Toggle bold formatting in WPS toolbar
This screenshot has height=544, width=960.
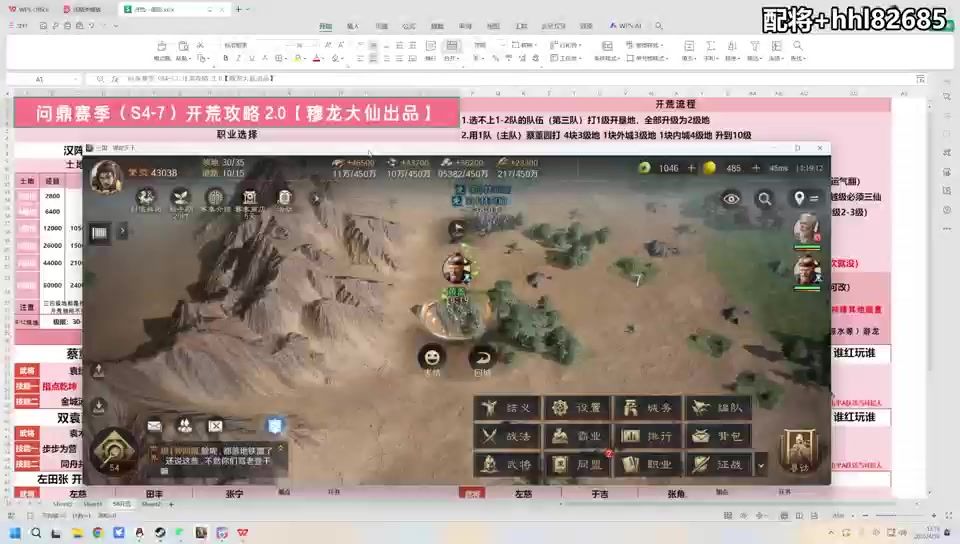click(x=225, y=58)
